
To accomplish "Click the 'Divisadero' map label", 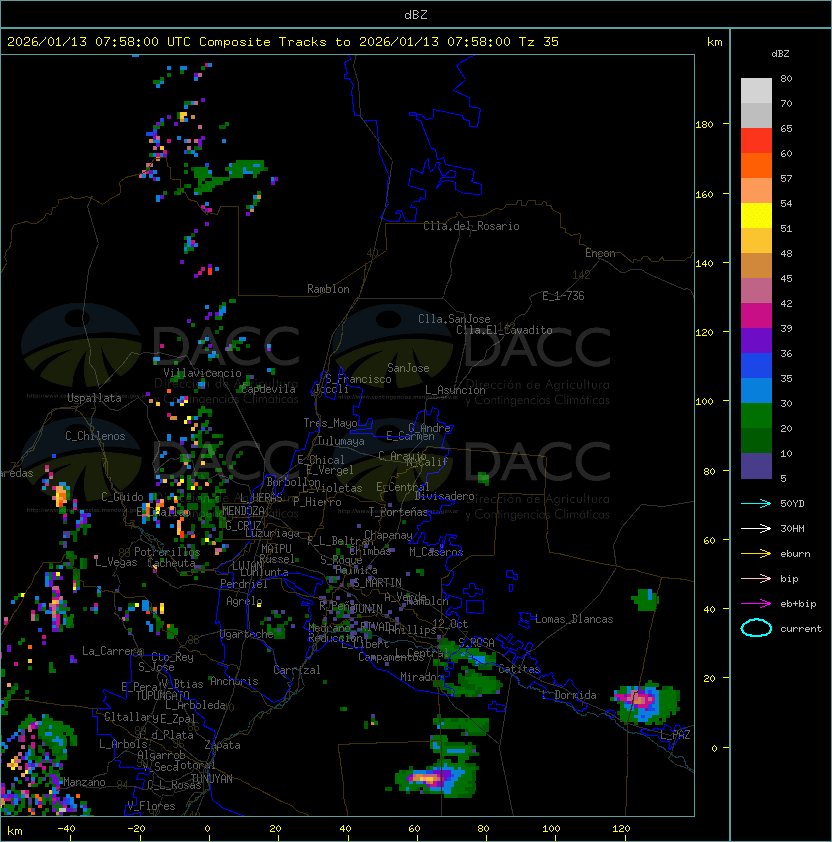I will [x=444, y=496].
